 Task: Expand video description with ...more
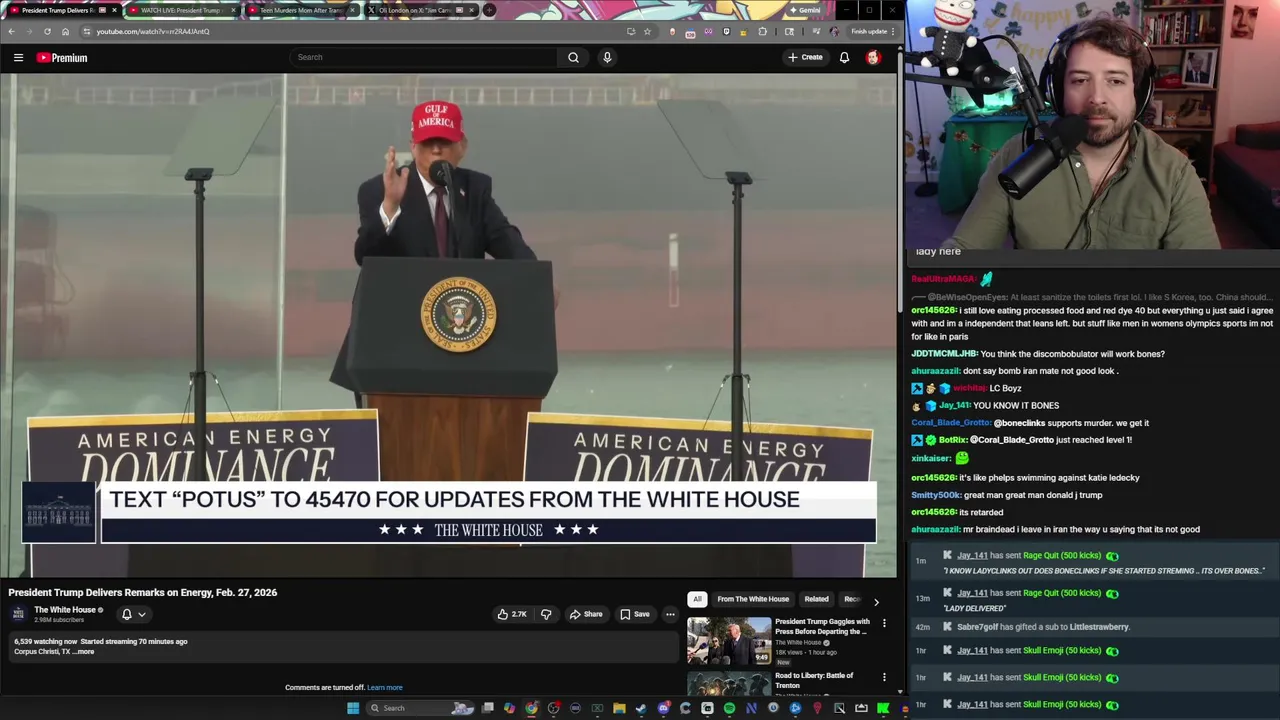[x=85, y=652]
